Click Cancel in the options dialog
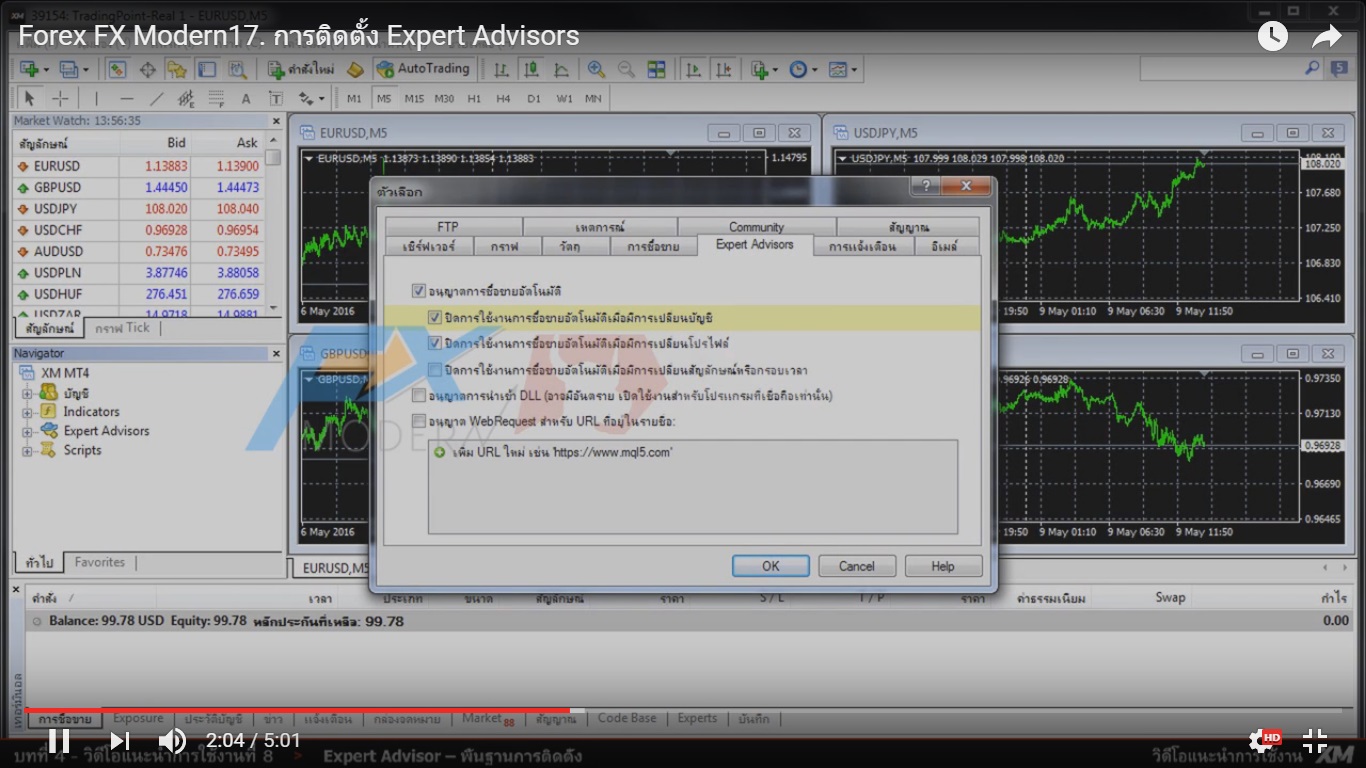 coord(856,566)
